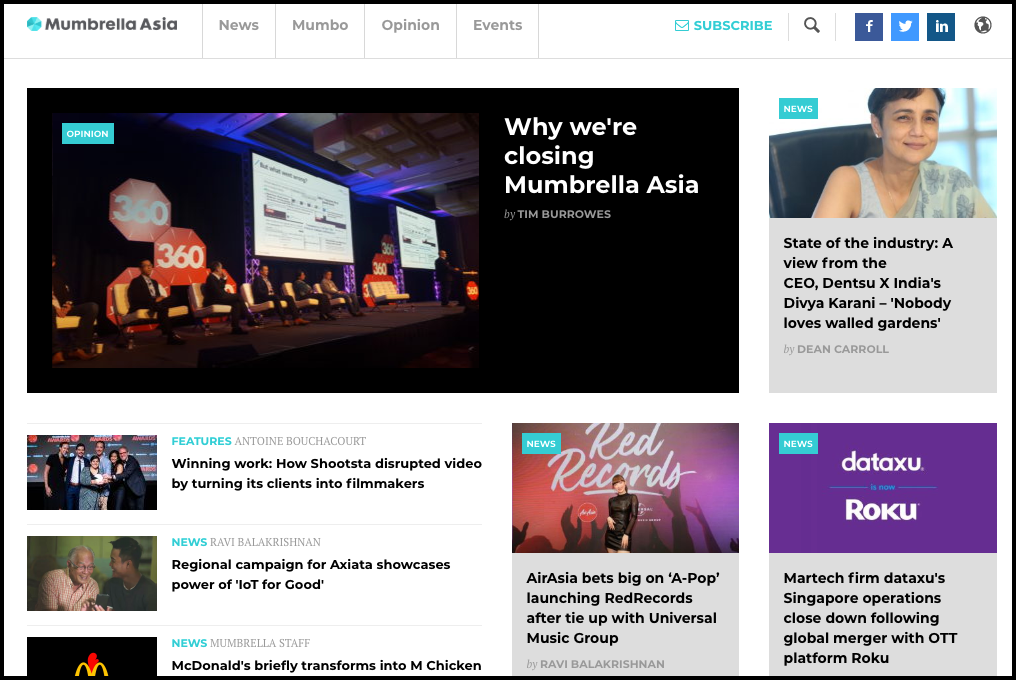Open Mumbrella Asia's Facebook page icon
The width and height of the screenshot is (1016, 680).
pos(868,27)
